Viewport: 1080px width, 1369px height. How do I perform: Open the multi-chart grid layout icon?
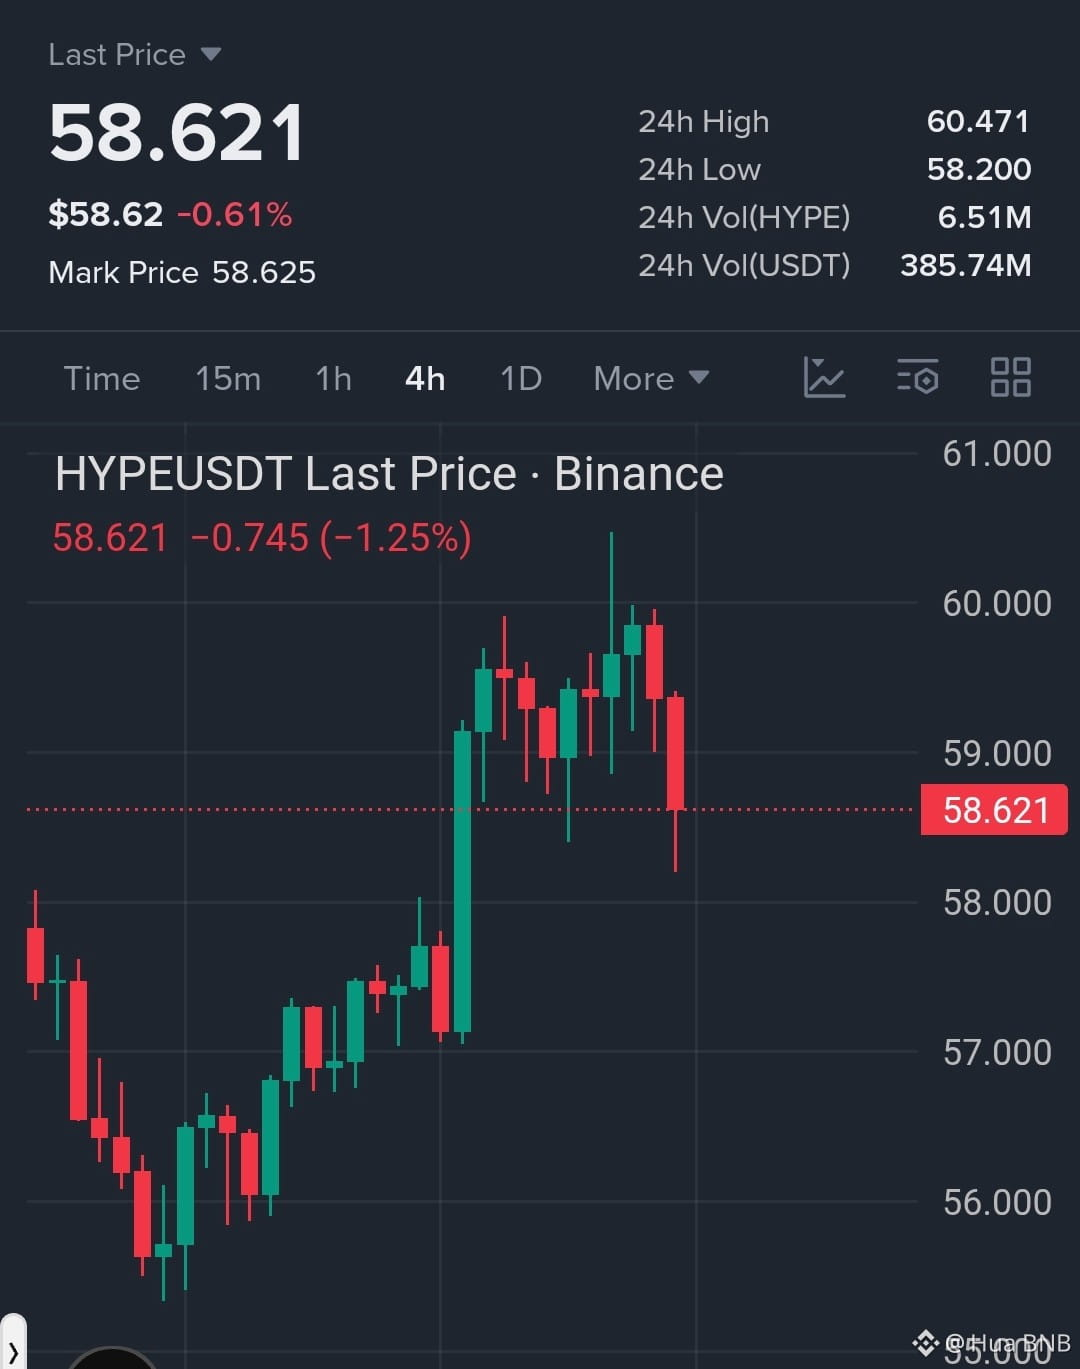(x=1010, y=378)
